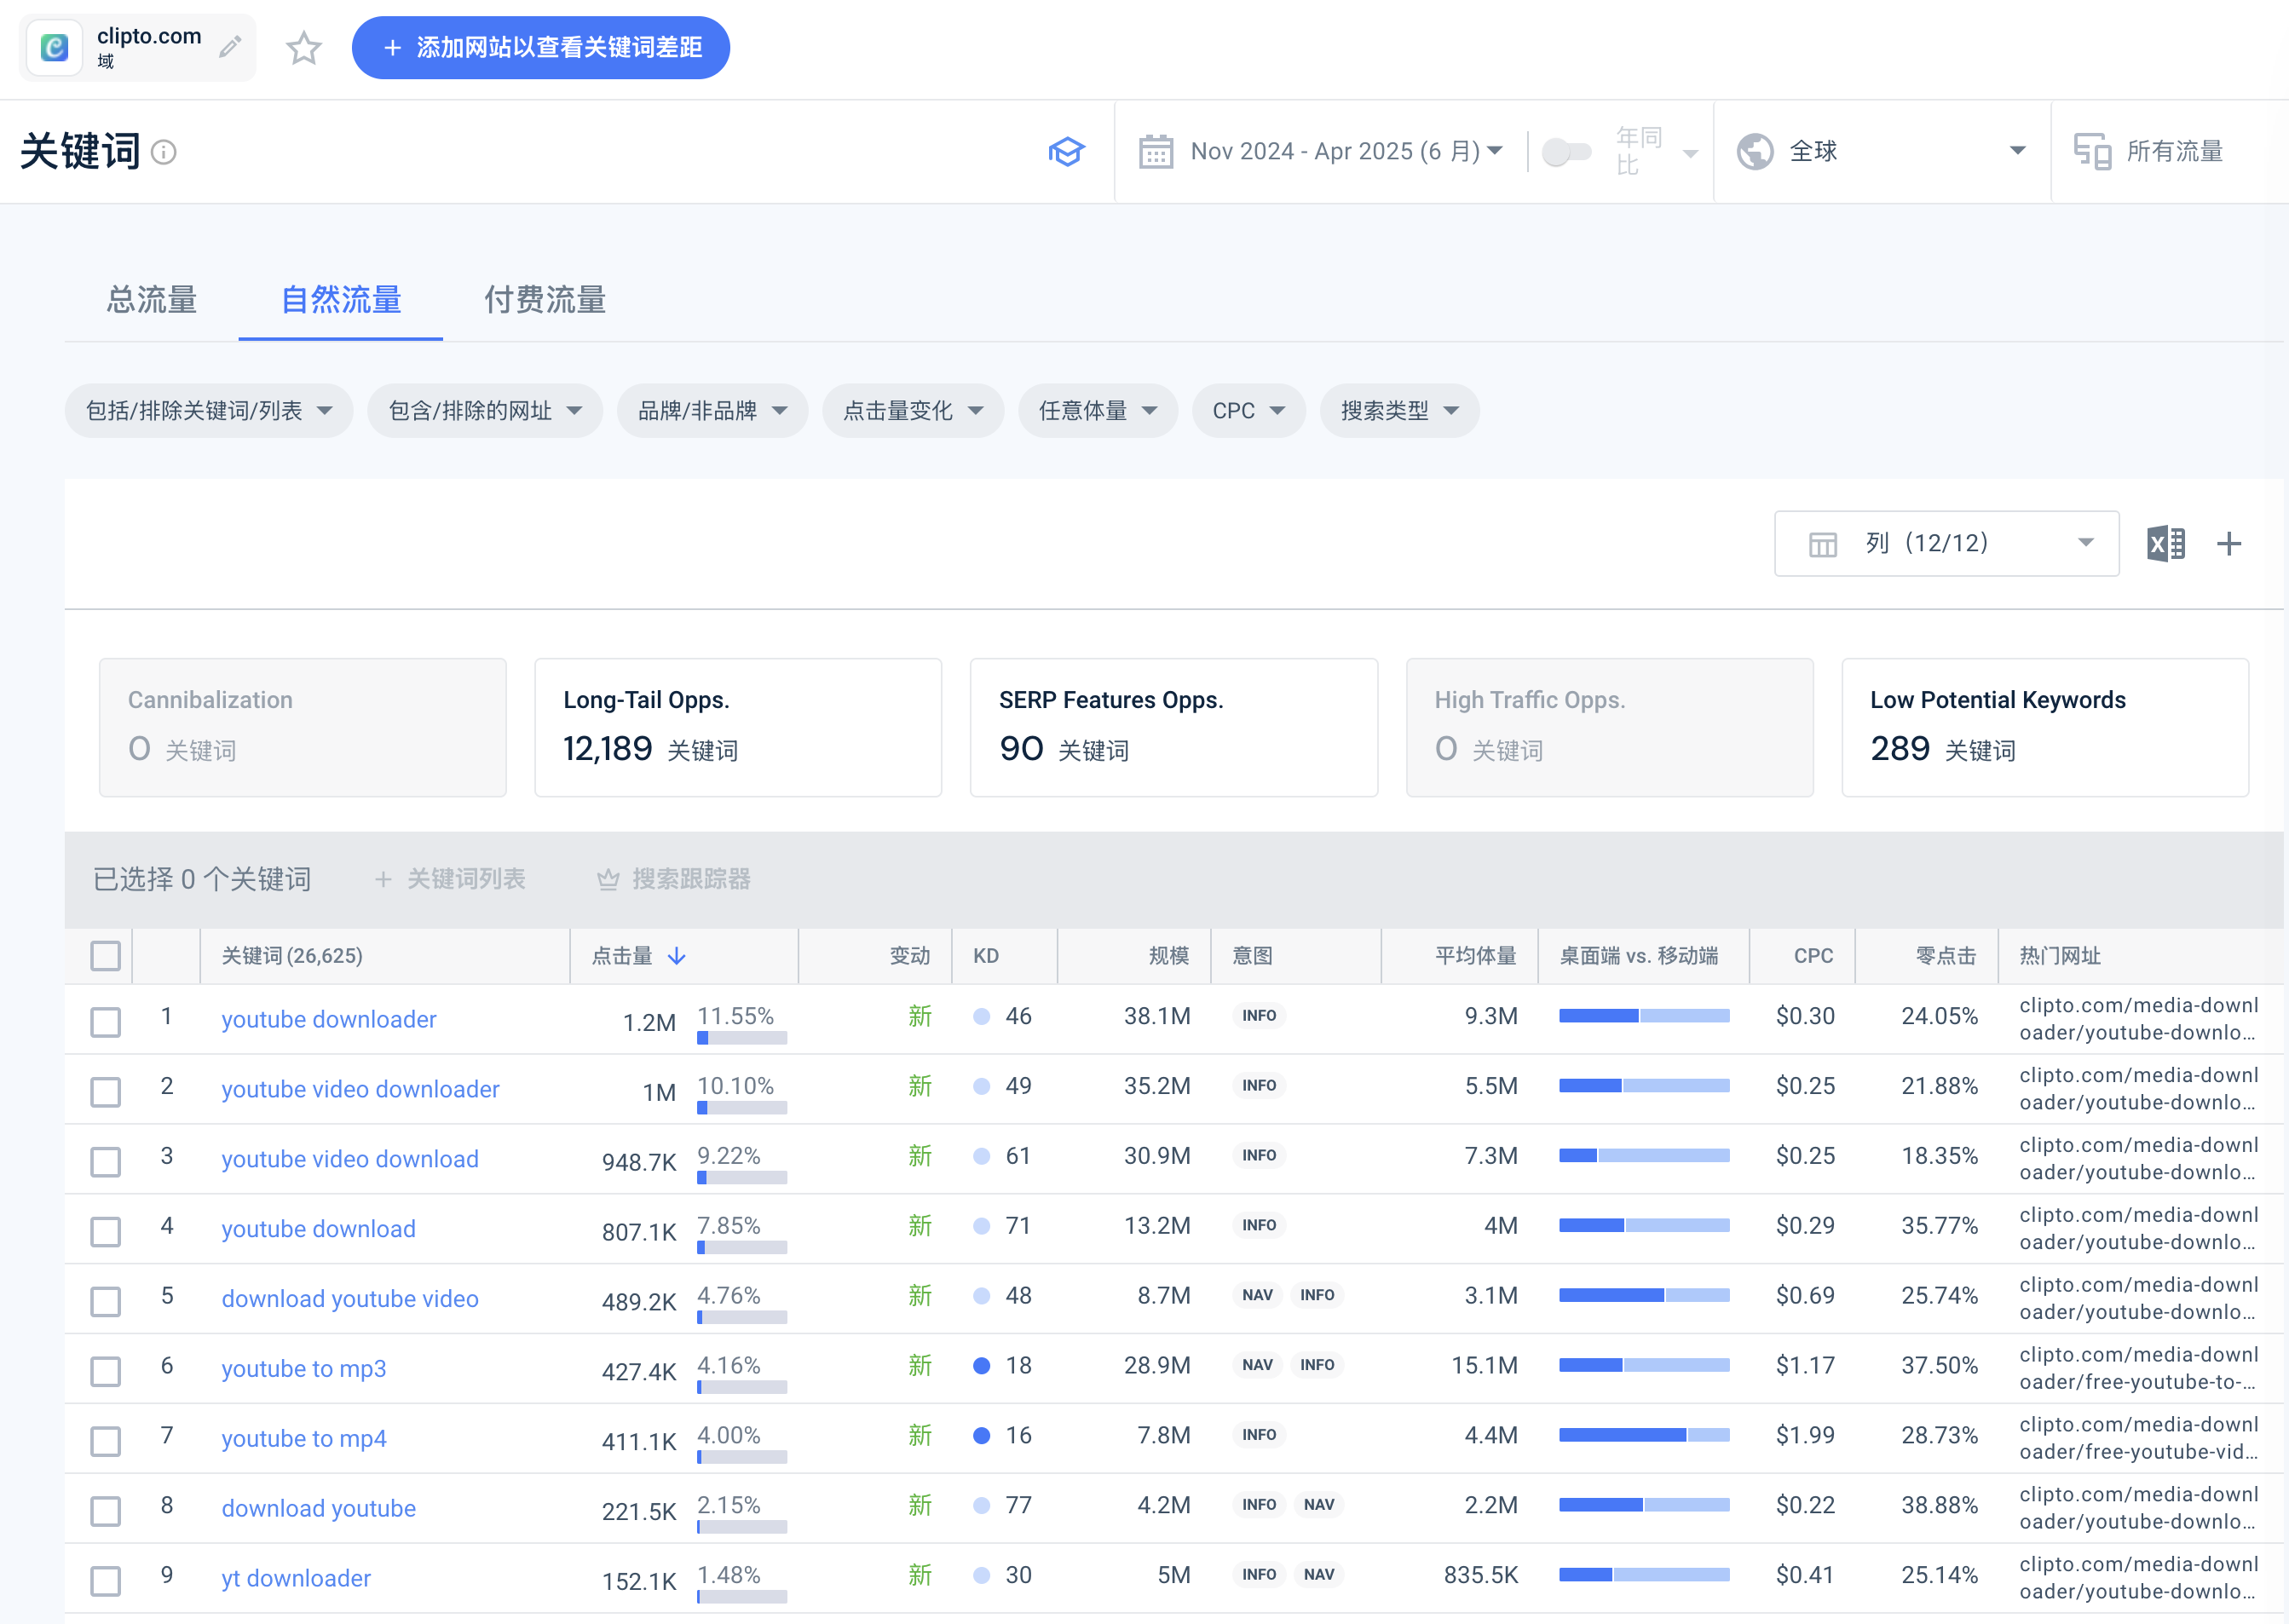This screenshot has width=2289, height=1624.
Task: Favorite clipto.com with the star icon
Action: (x=303, y=47)
